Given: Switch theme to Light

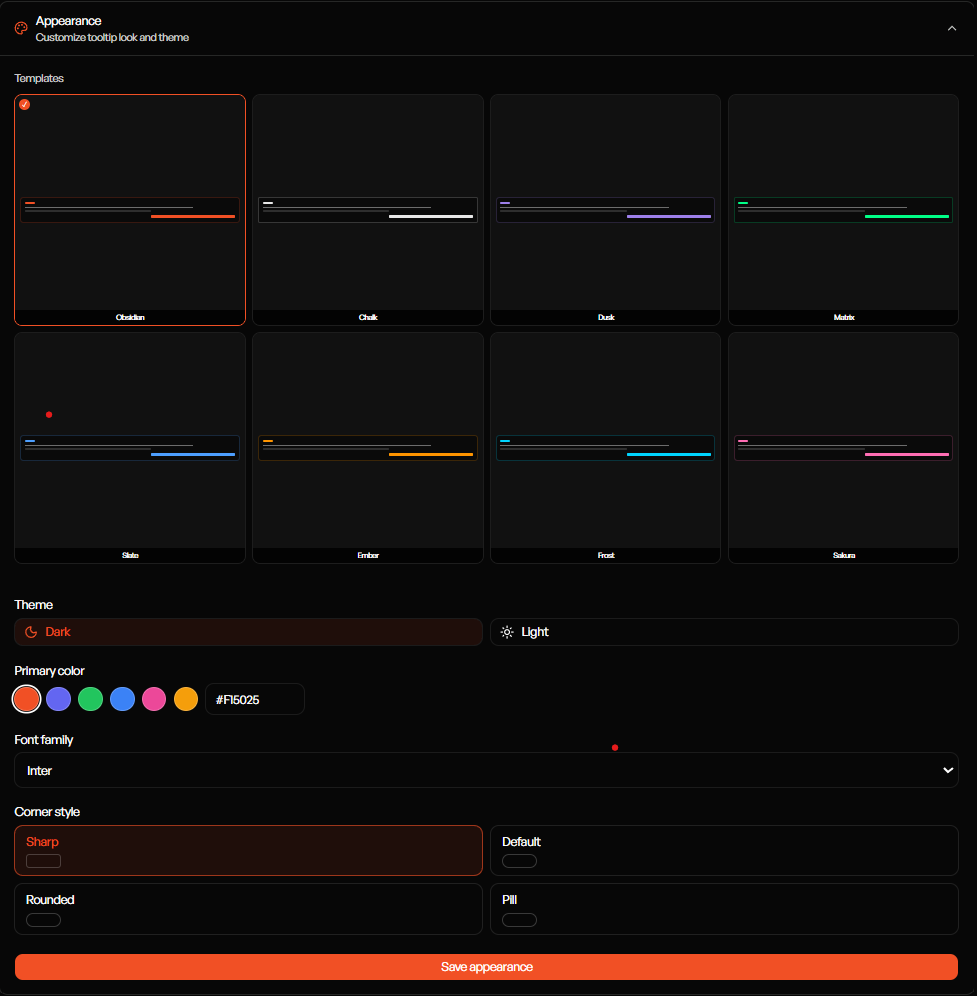Looking at the screenshot, I should point(724,632).
